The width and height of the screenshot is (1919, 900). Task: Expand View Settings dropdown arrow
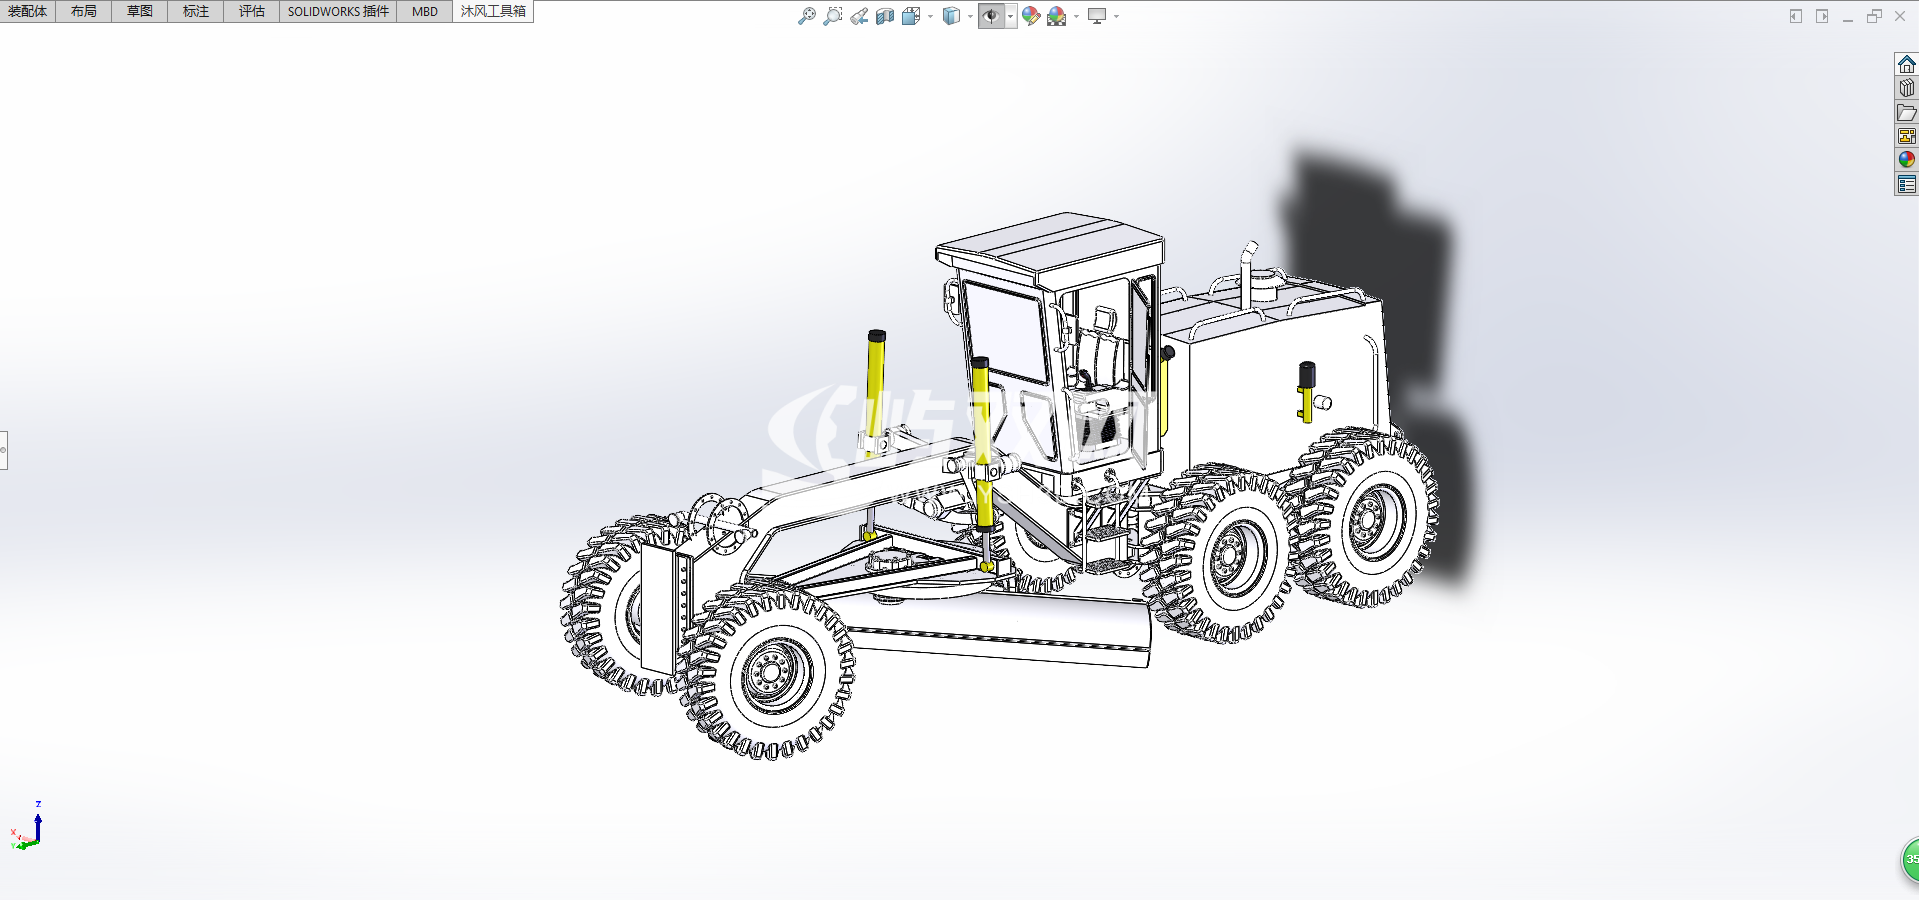coord(1116,16)
